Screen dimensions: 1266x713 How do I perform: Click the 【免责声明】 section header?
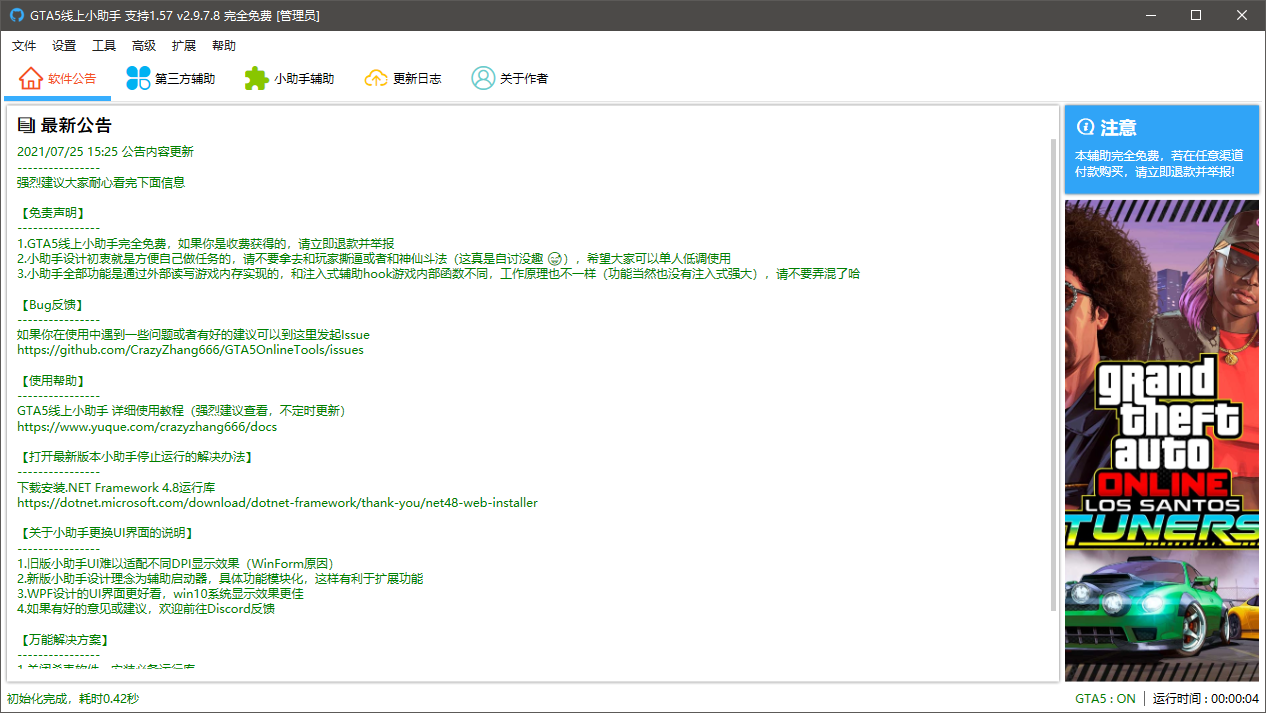[x=52, y=213]
